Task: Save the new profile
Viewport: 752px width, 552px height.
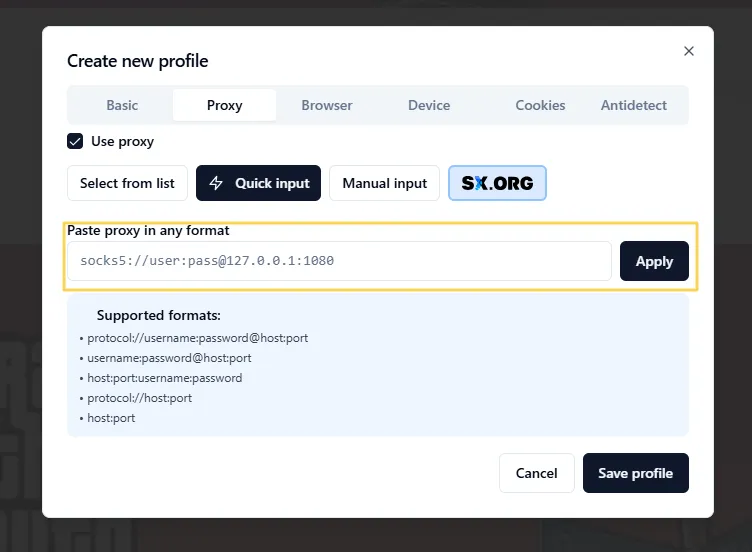Action: [635, 473]
